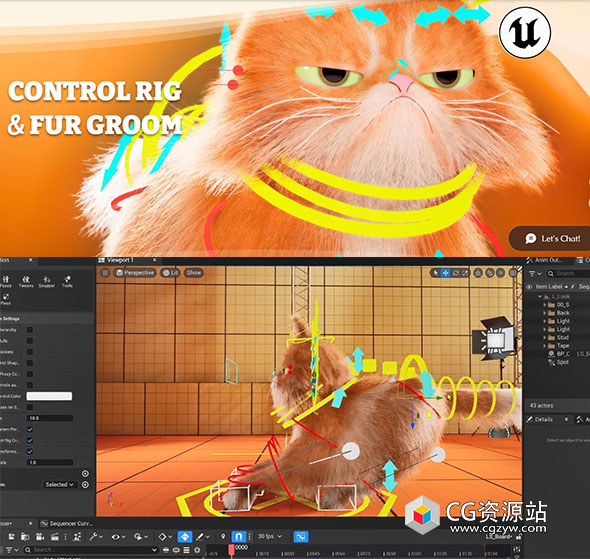Click the Sequencer browse folder icon
This screenshot has height=559, width=590.
(x=25, y=537)
